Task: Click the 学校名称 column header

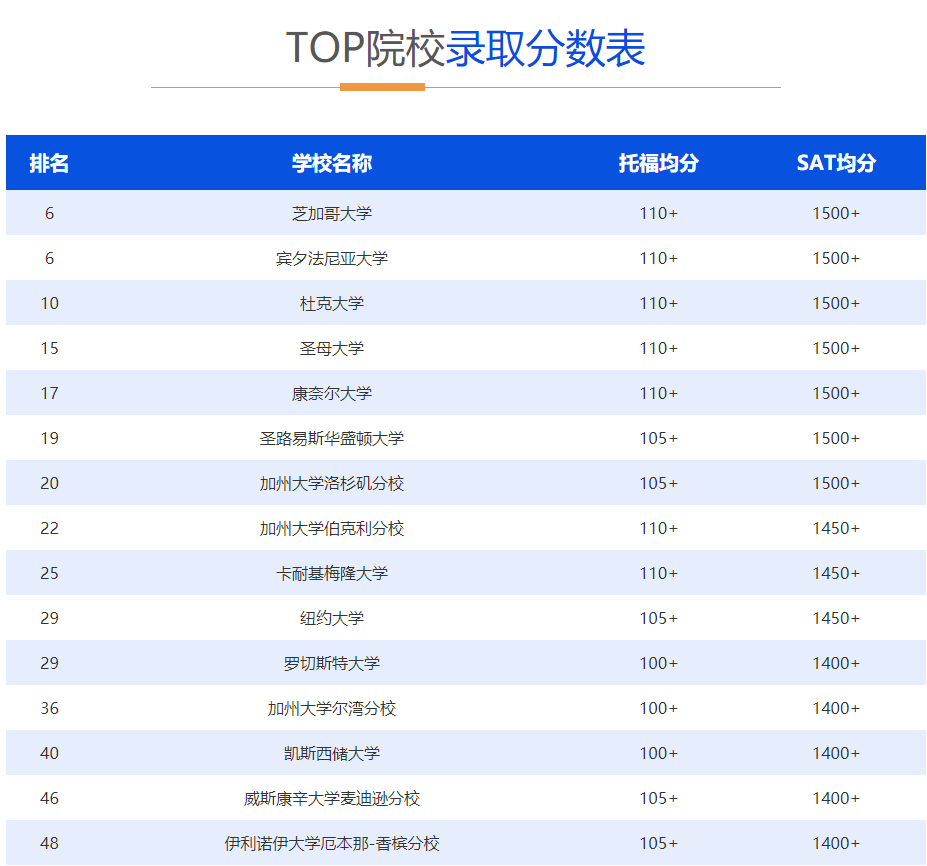Action: [332, 163]
